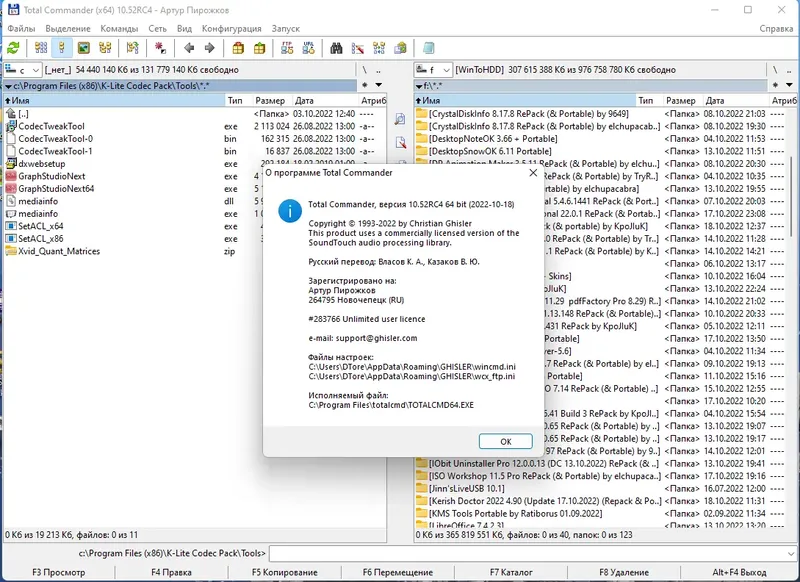Expand the command line history dropdown
Screen dimensions: 800x582
point(791,553)
